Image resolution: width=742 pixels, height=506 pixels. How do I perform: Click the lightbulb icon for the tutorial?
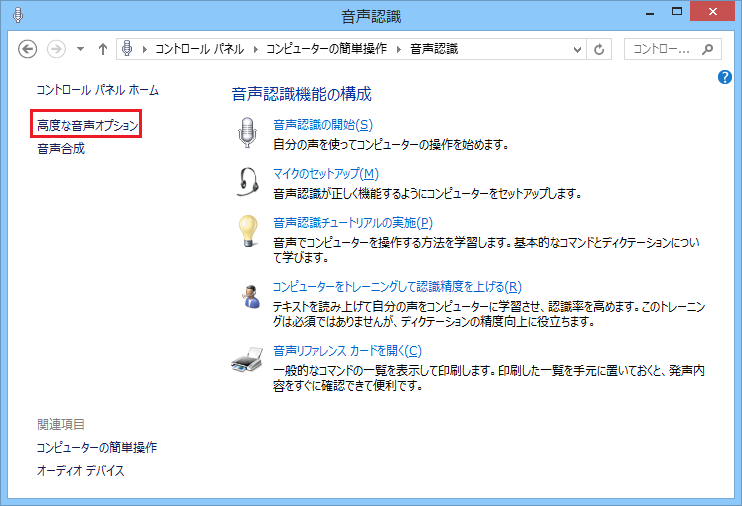pyautogui.click(x=247, y=231)
